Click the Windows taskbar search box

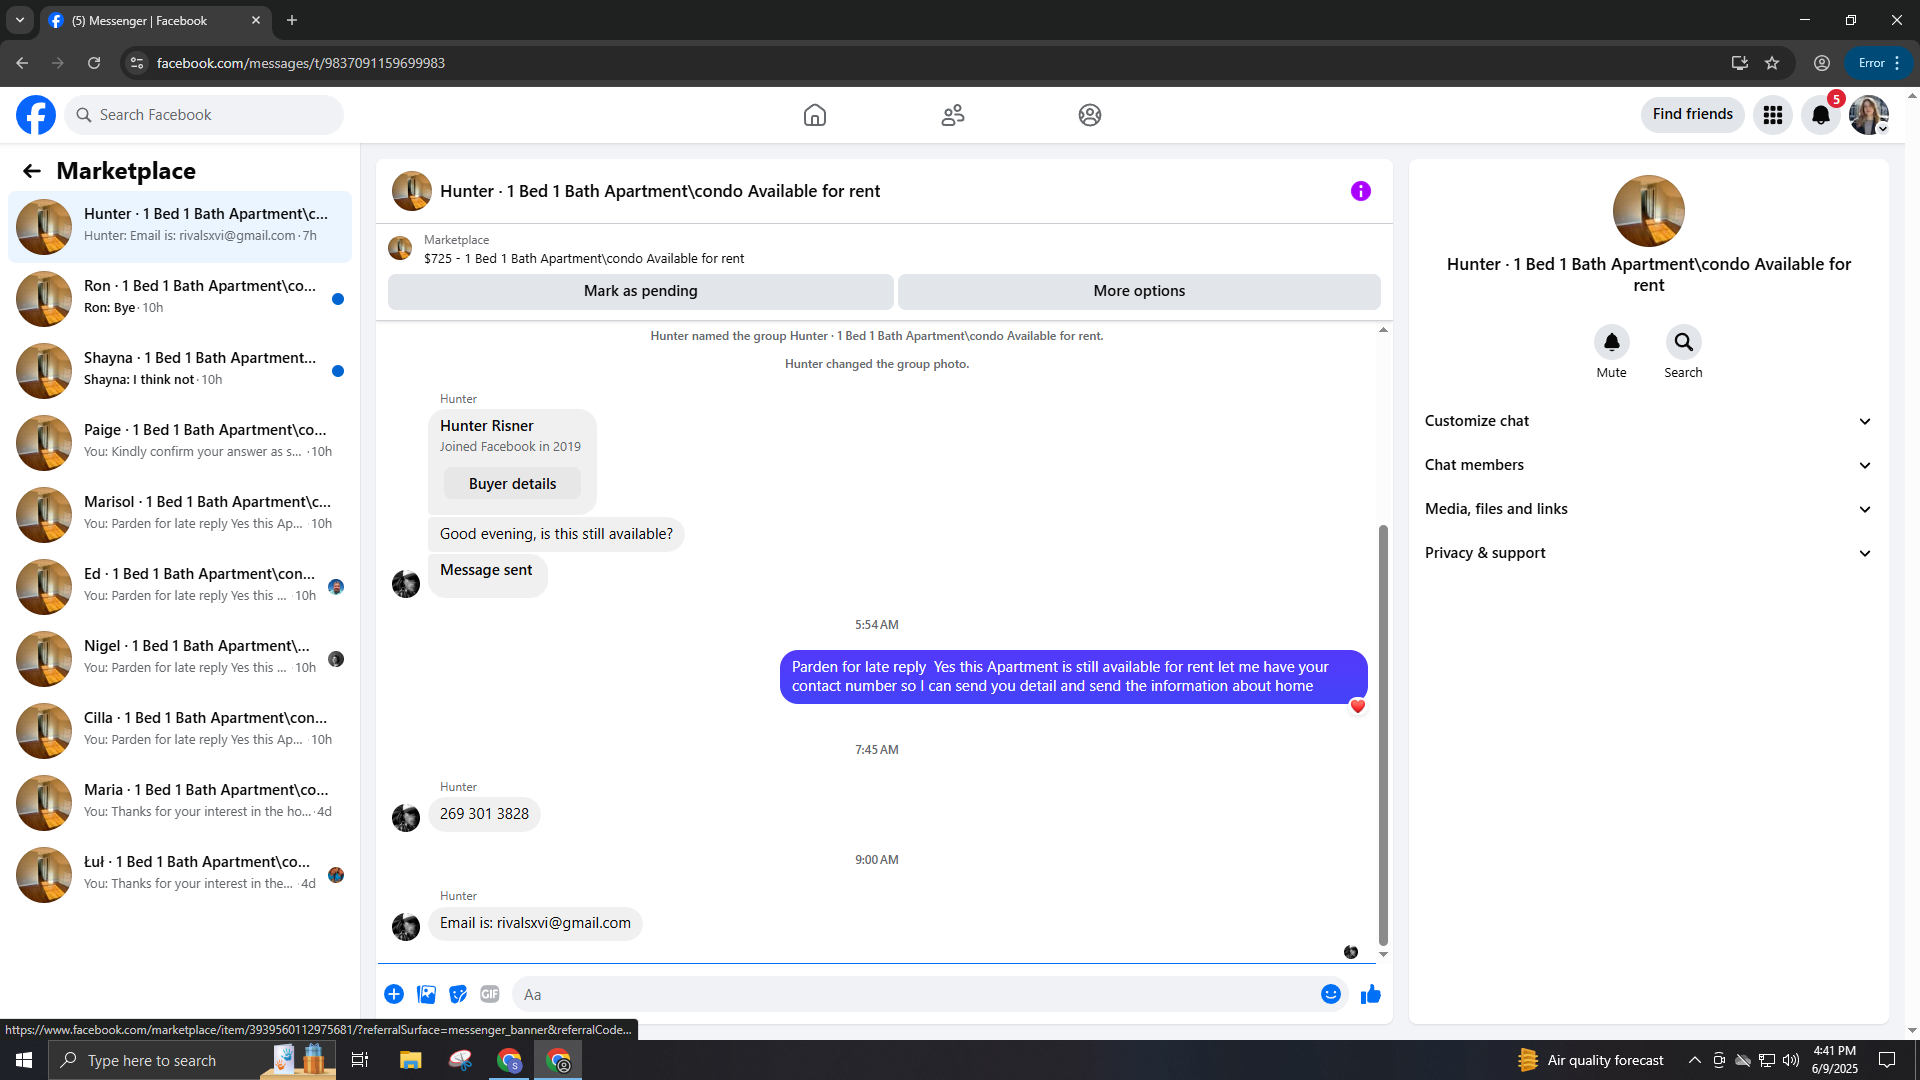click(x=190, y=1060)
